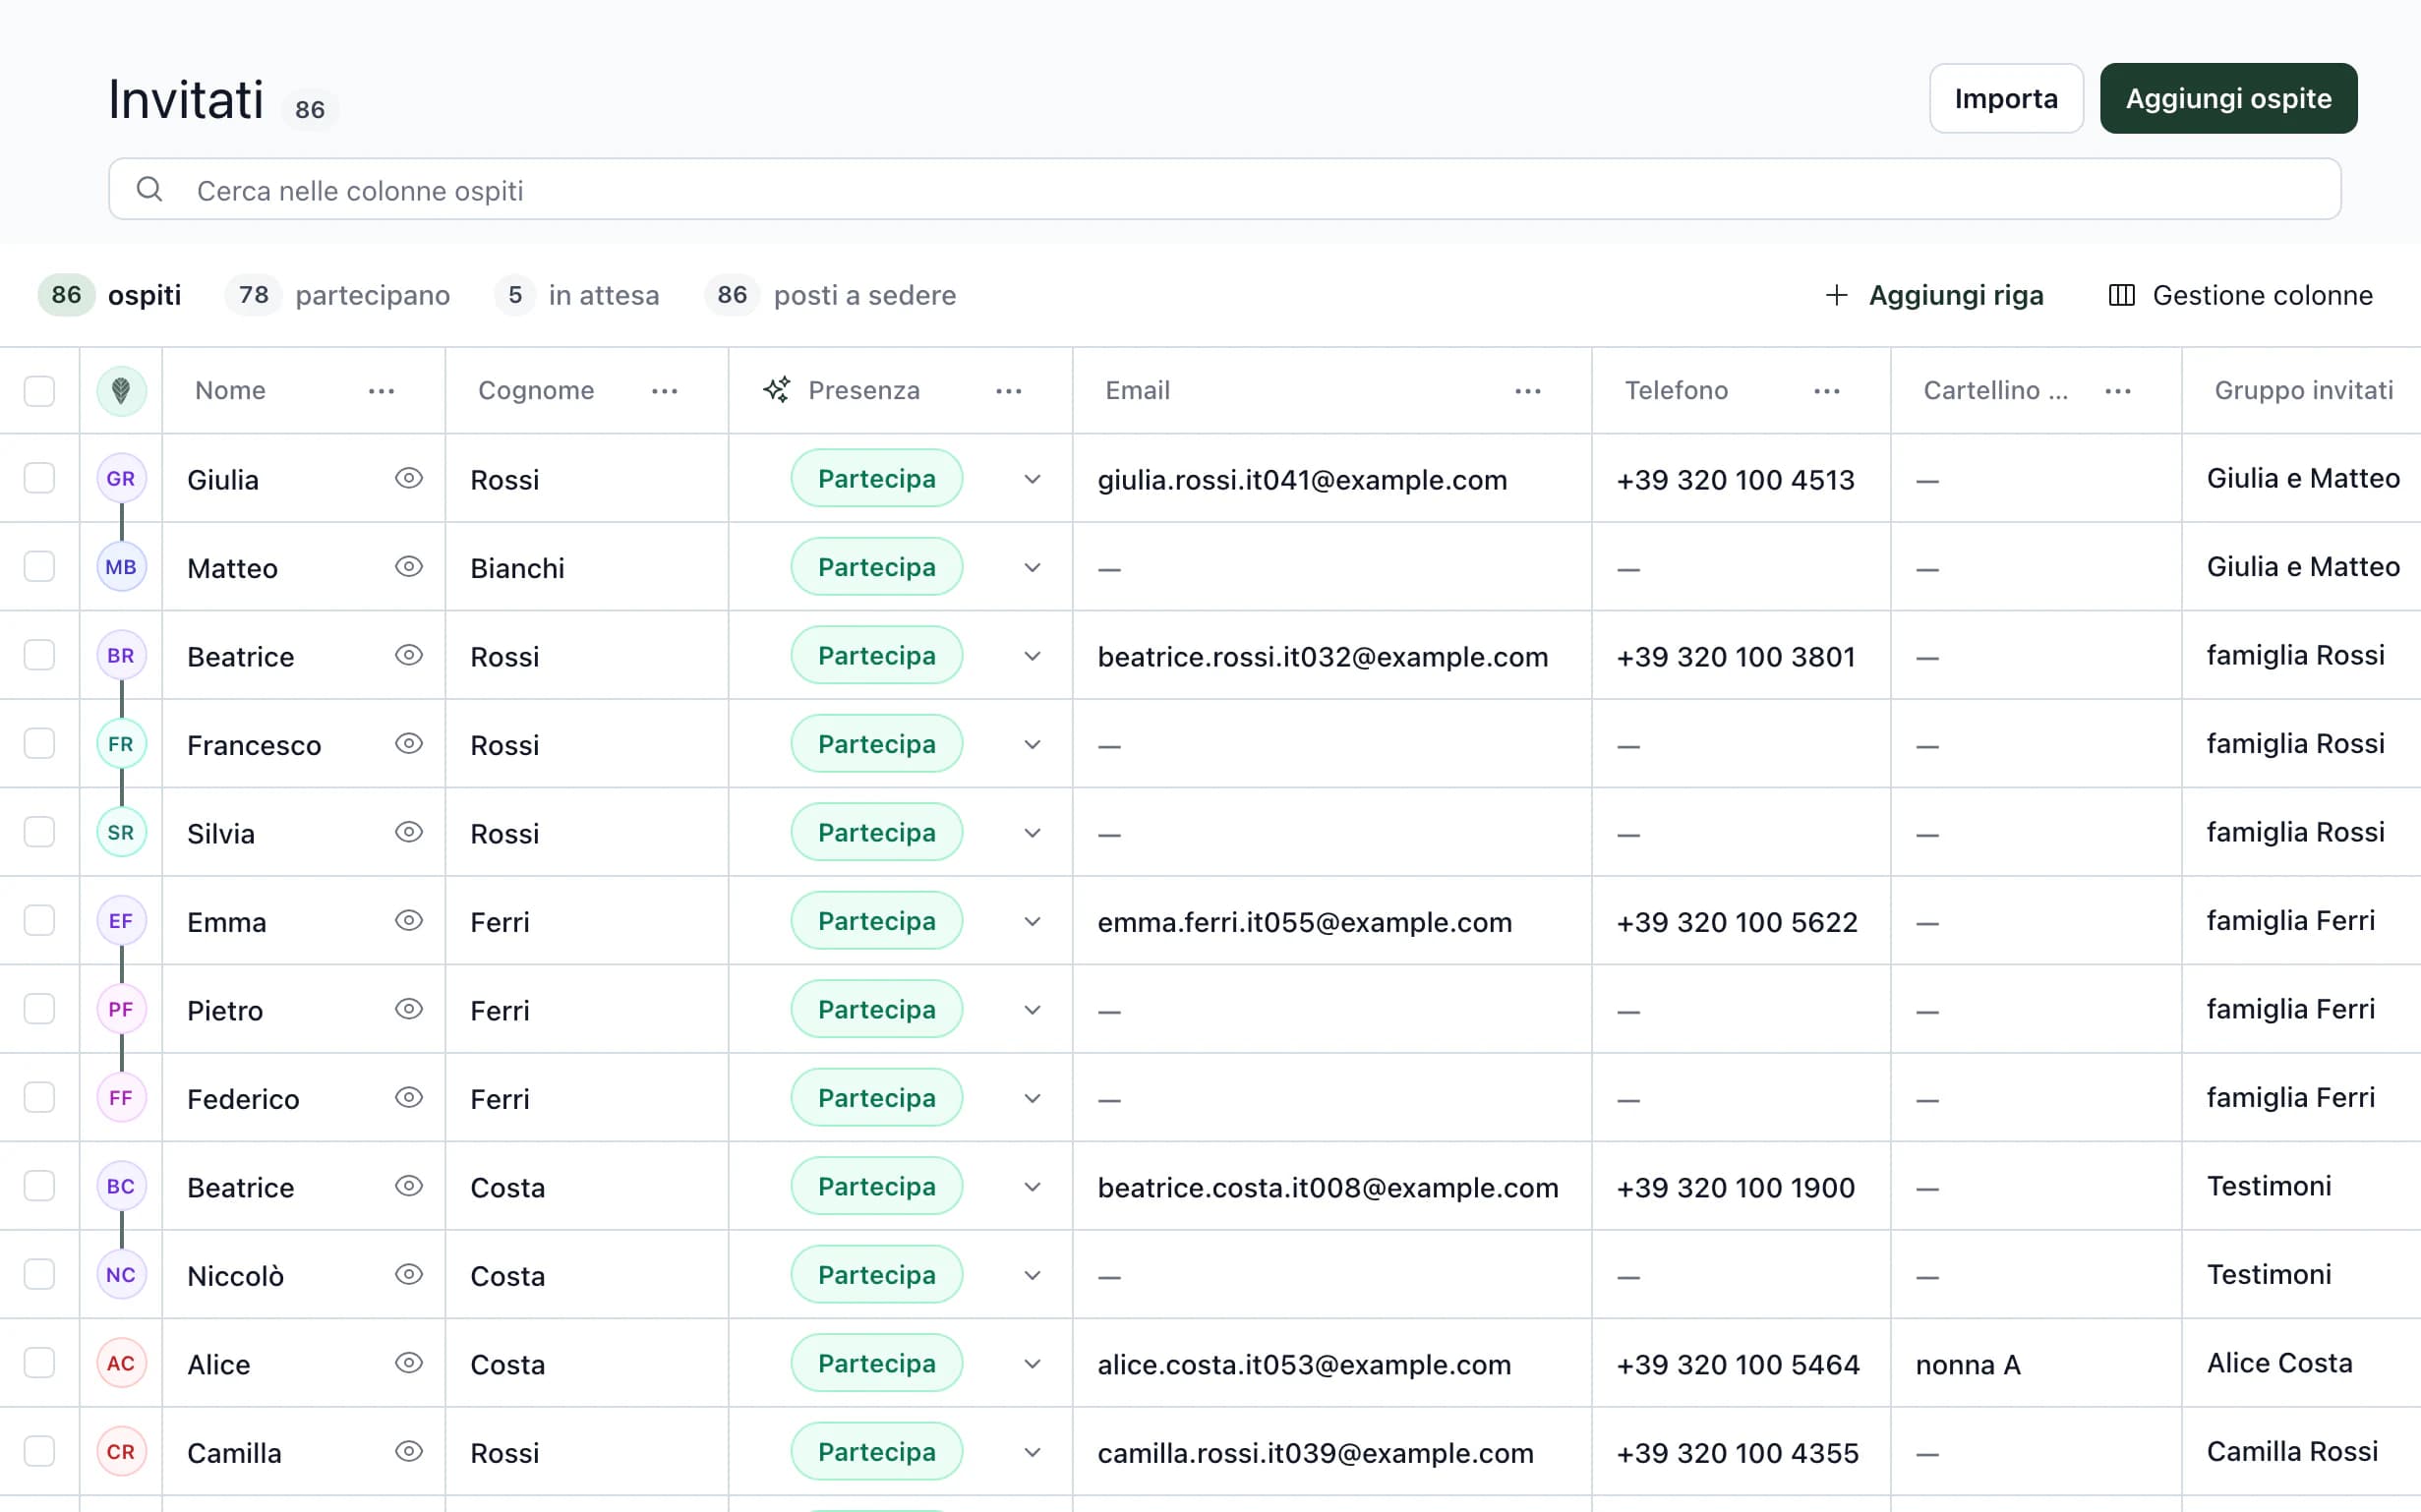Expand presence dropdown for Beatrice Rossi
This screenshot has height=1512, width=2421.
pos(1032,656)
